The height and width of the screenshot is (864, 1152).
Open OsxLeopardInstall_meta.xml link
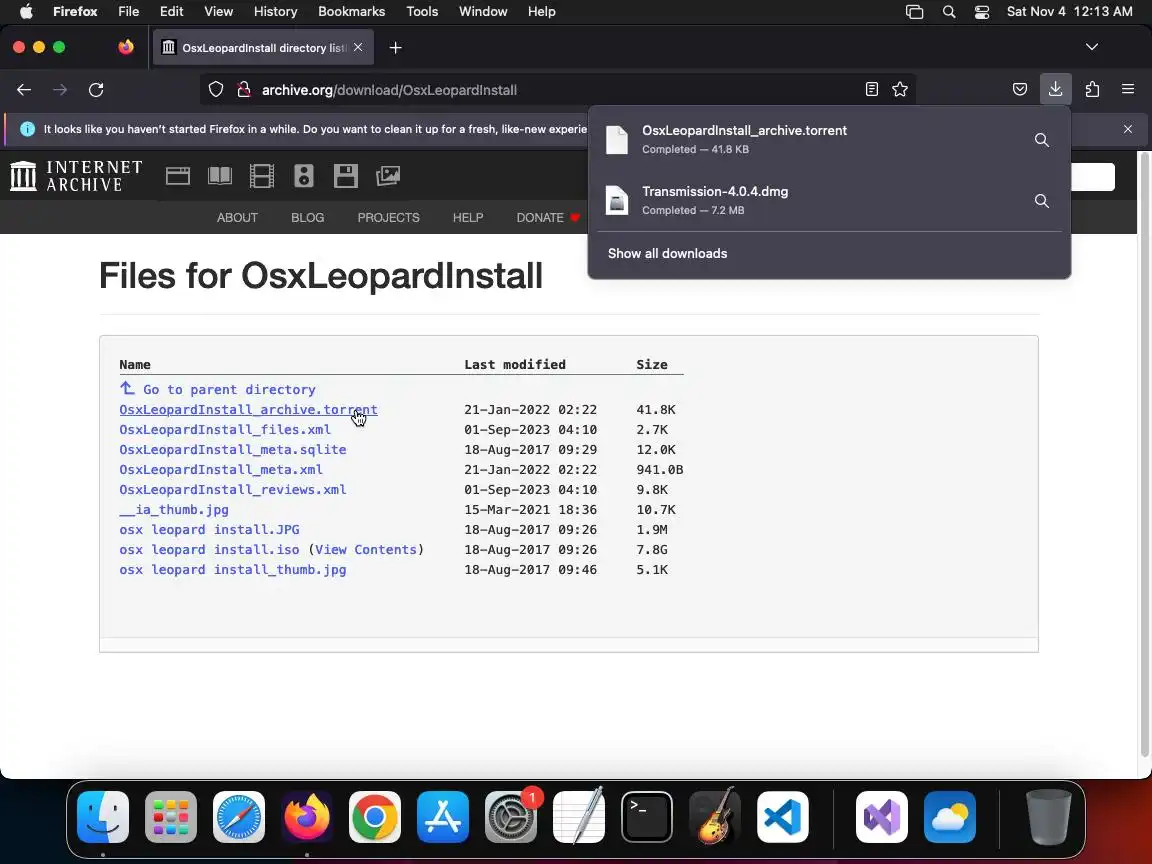(x=221, y=469)
